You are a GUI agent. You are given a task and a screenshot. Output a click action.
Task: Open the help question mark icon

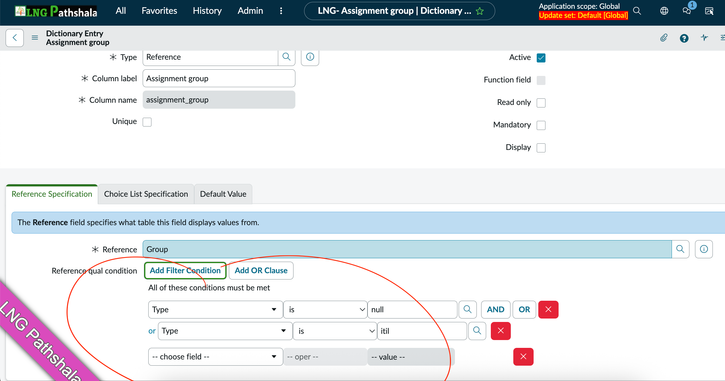click(x=684, y=38)
